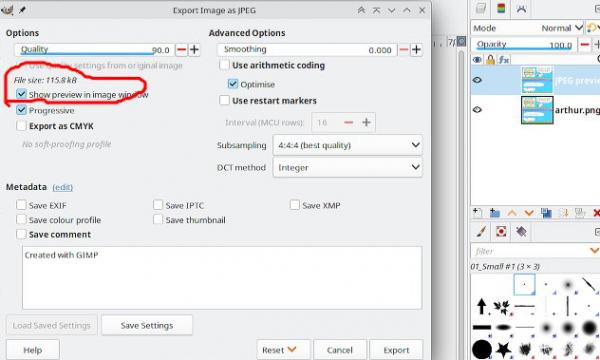The height and width of the screenshot is (360, 600).
Task: Expand the DCT method combo box
Action: [347, 167]
